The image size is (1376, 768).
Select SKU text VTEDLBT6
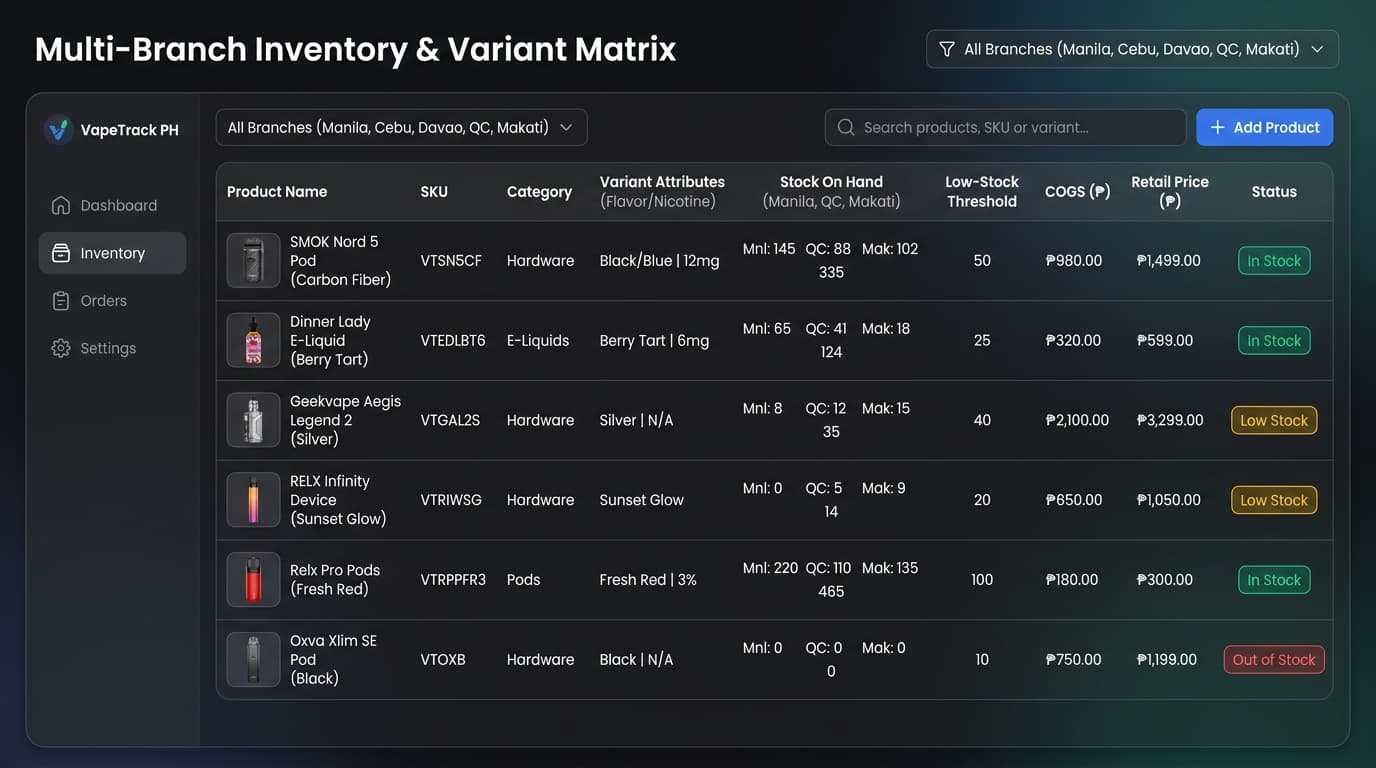click(453, 341)
